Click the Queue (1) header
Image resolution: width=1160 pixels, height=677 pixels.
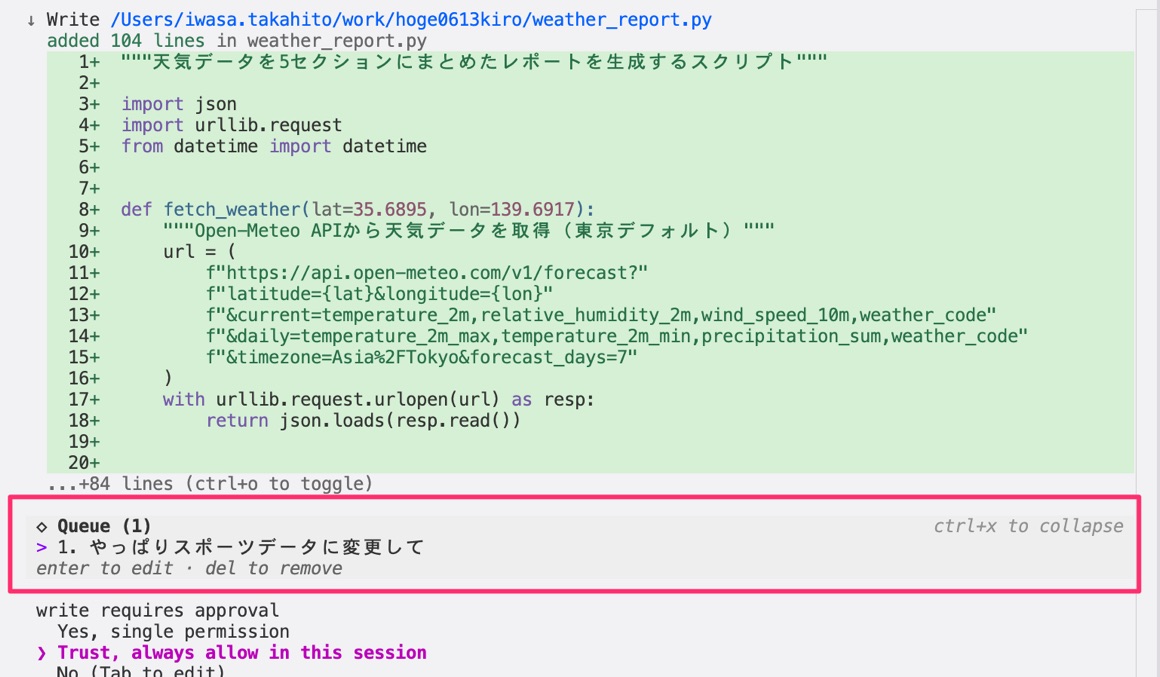tap(104, 526)
